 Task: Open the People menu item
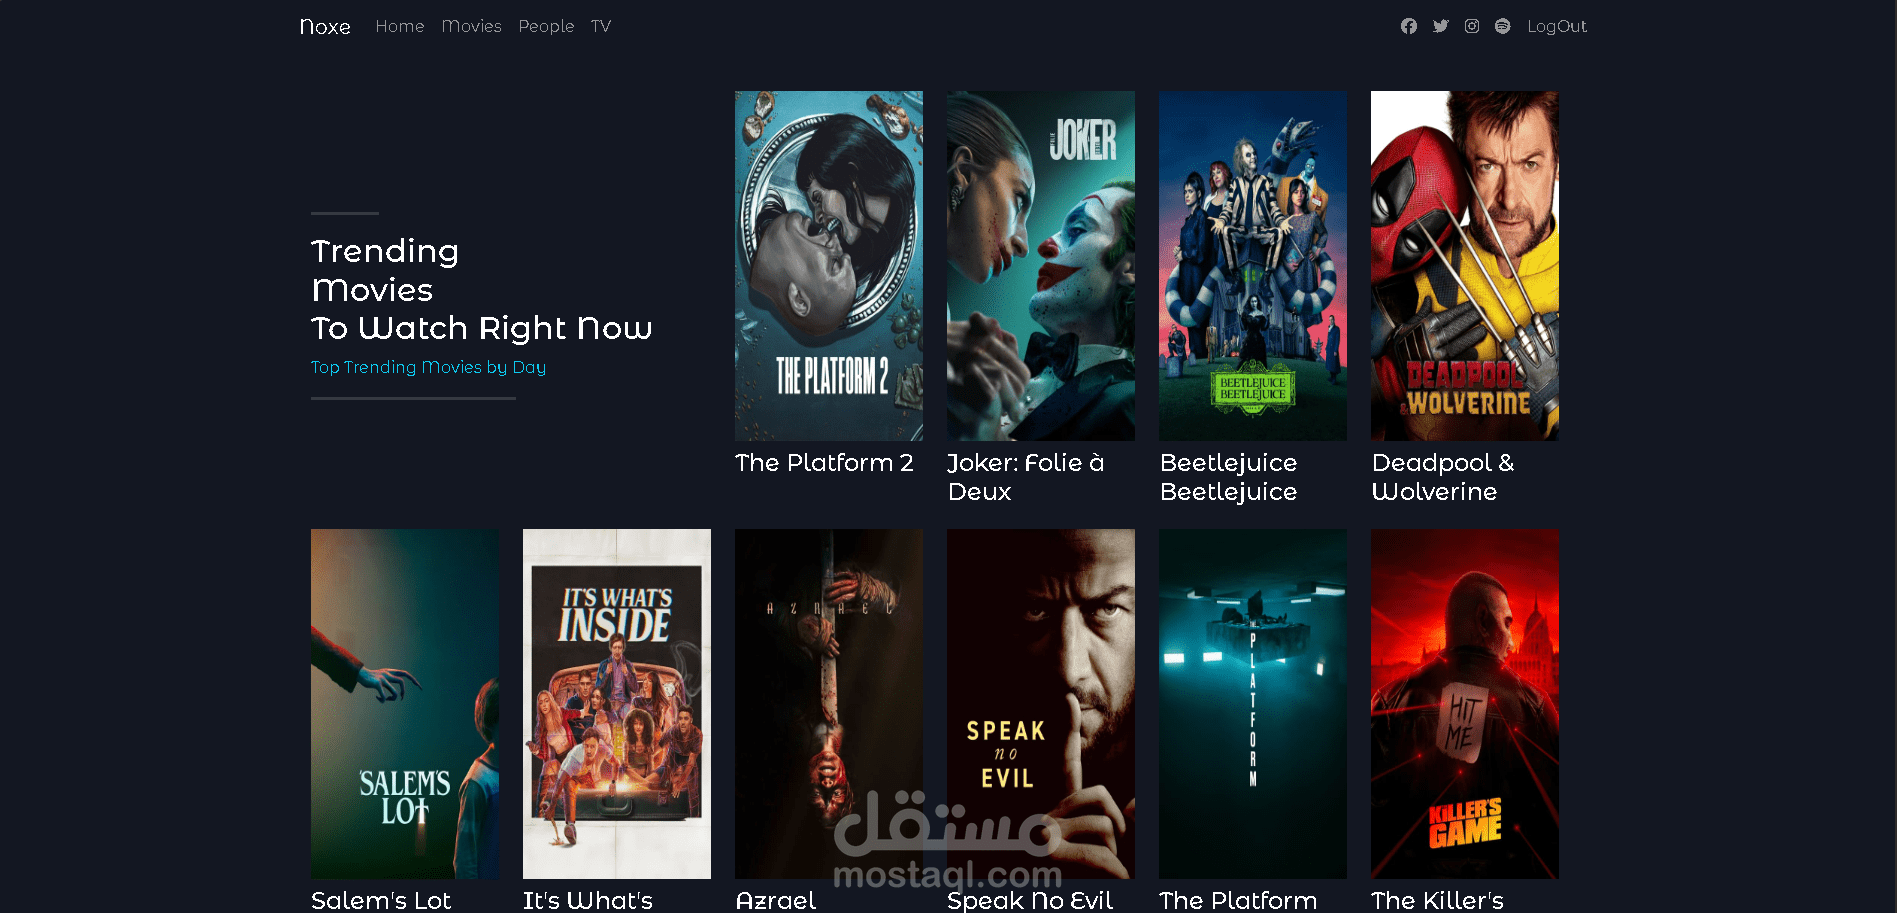(x=546, y=26)
